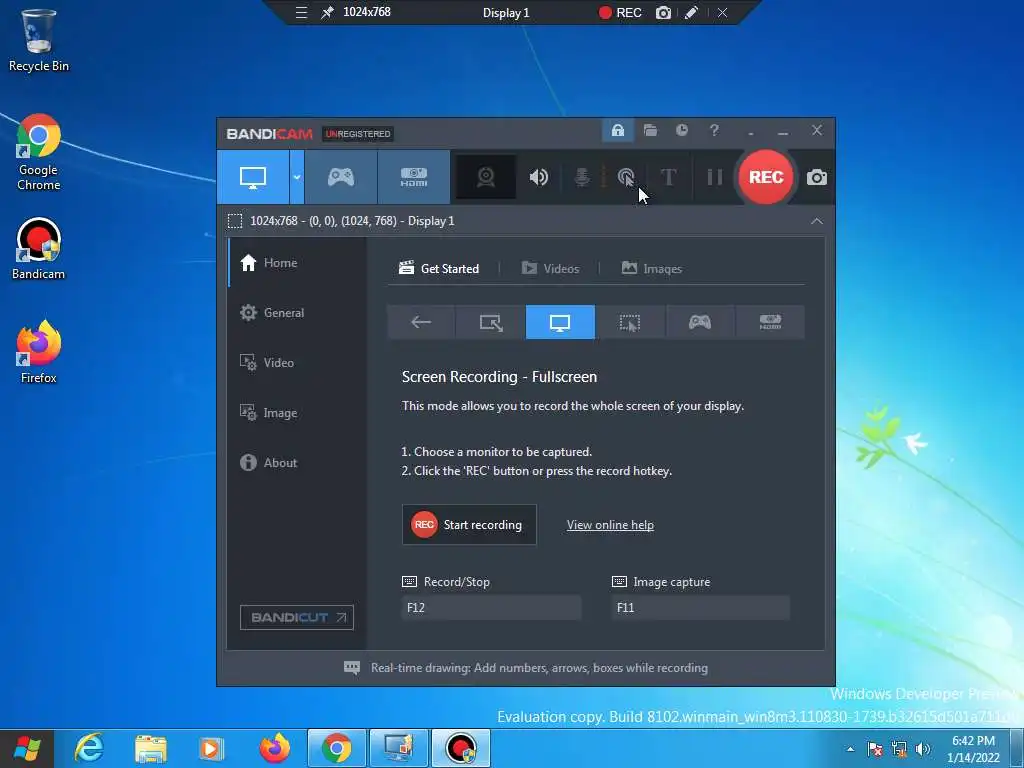
Task: Select Game Recording mode in top toolbar
Action: [341, 177]
